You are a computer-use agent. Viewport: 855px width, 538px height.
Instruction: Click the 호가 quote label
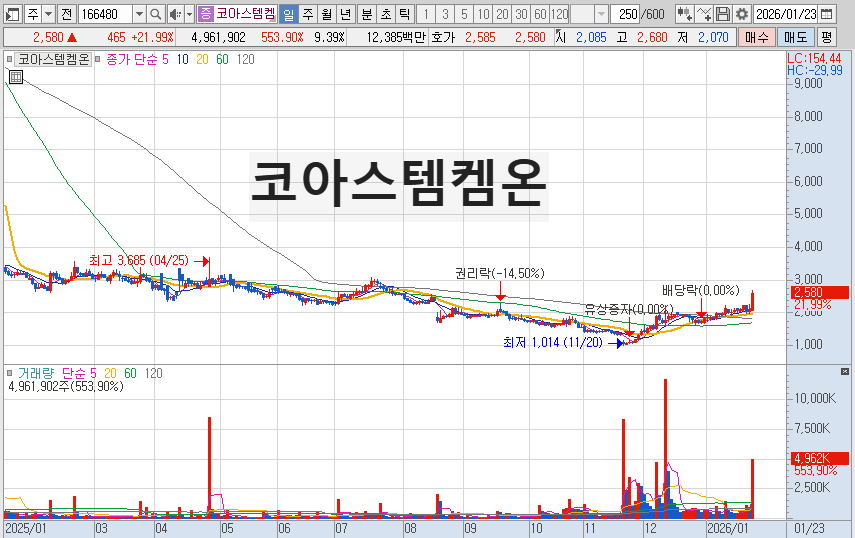pos(443,37)
